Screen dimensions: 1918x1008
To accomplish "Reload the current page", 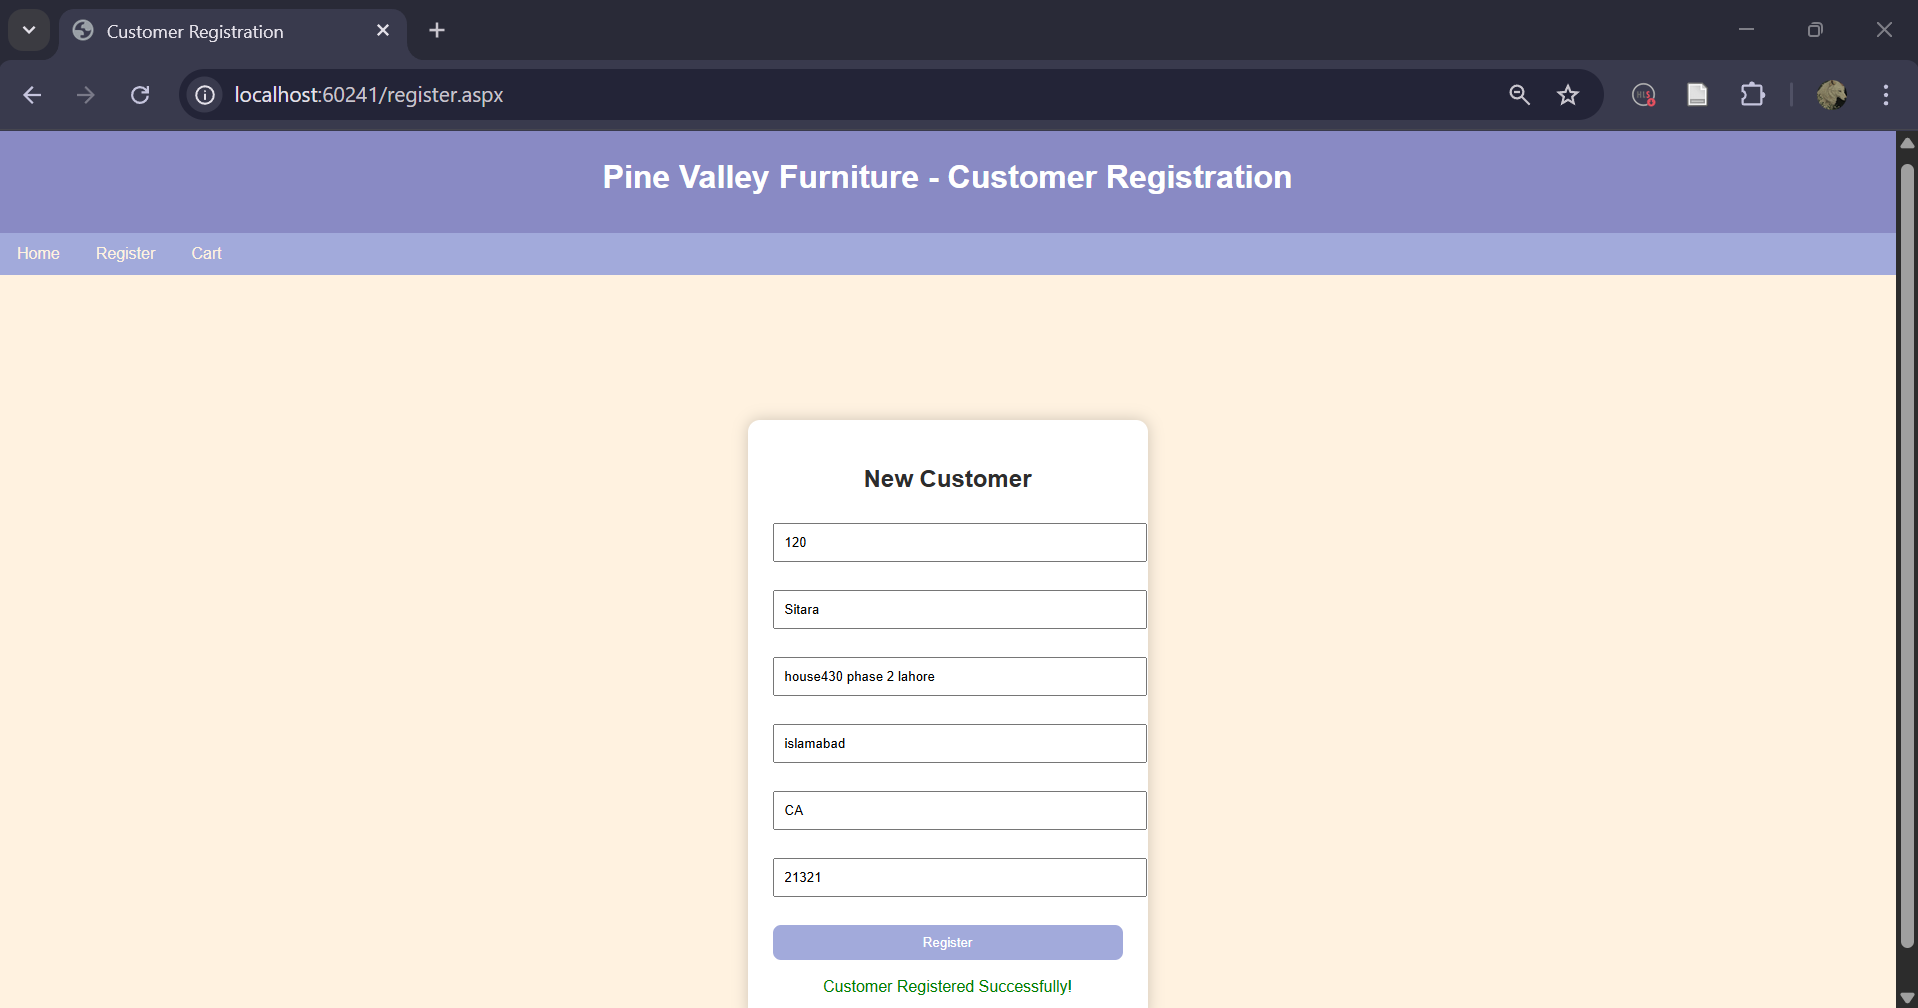I will point(140,95).
